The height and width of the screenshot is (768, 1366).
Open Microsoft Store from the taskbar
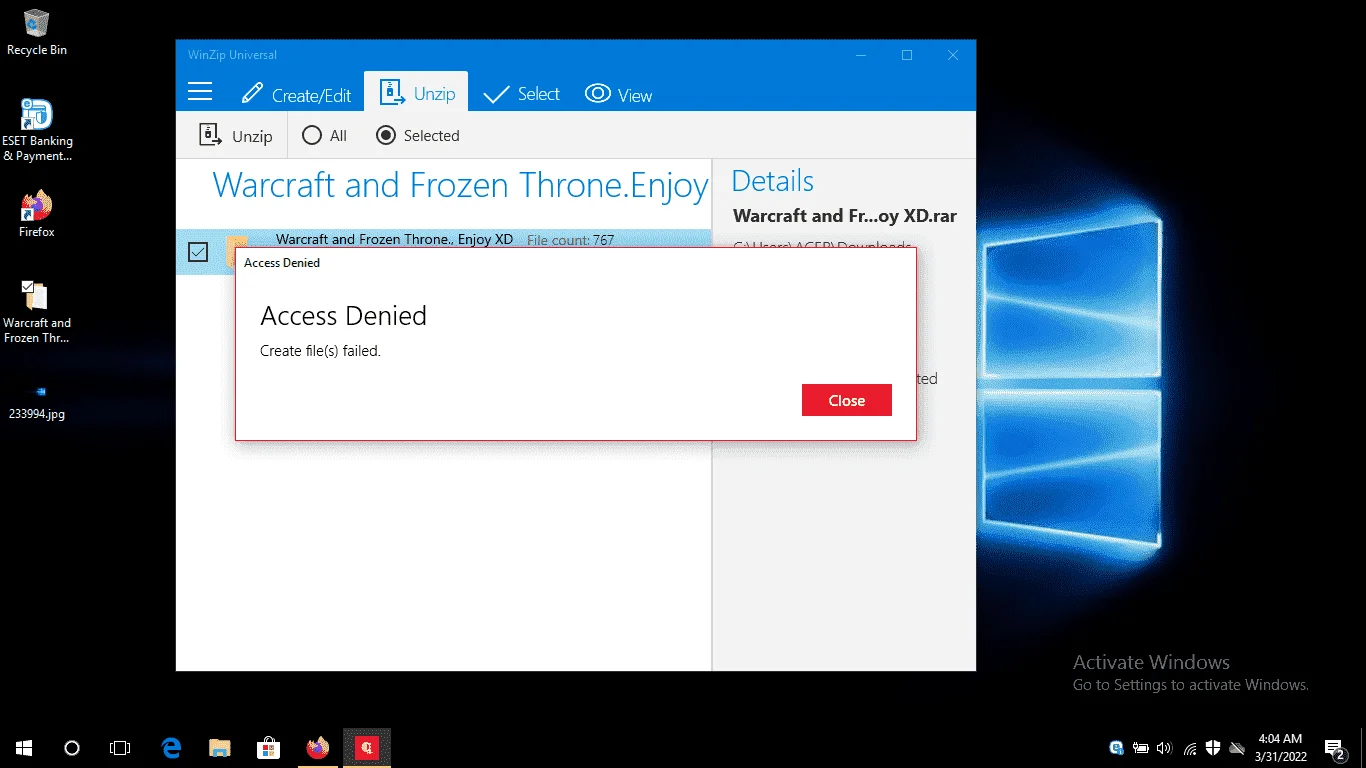tap(268, 747)
